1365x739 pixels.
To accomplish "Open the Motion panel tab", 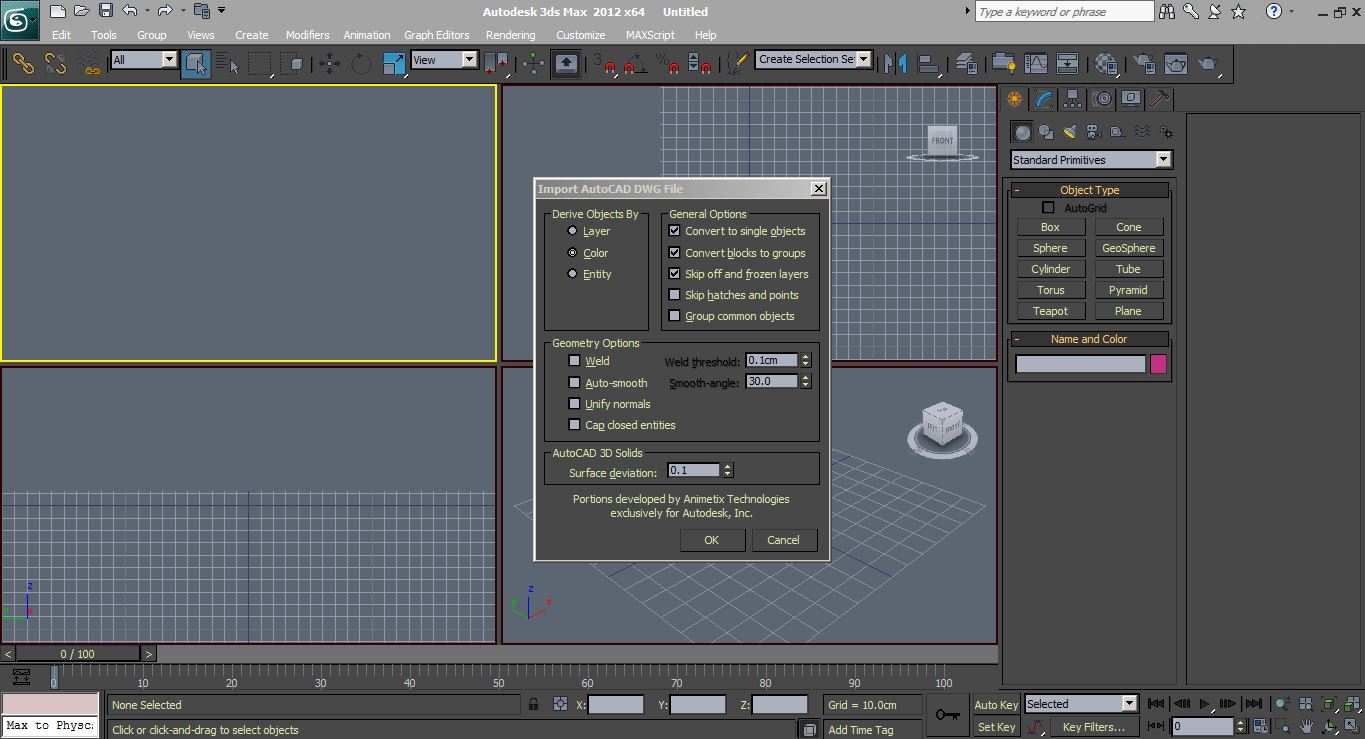I will [1102, 99].
